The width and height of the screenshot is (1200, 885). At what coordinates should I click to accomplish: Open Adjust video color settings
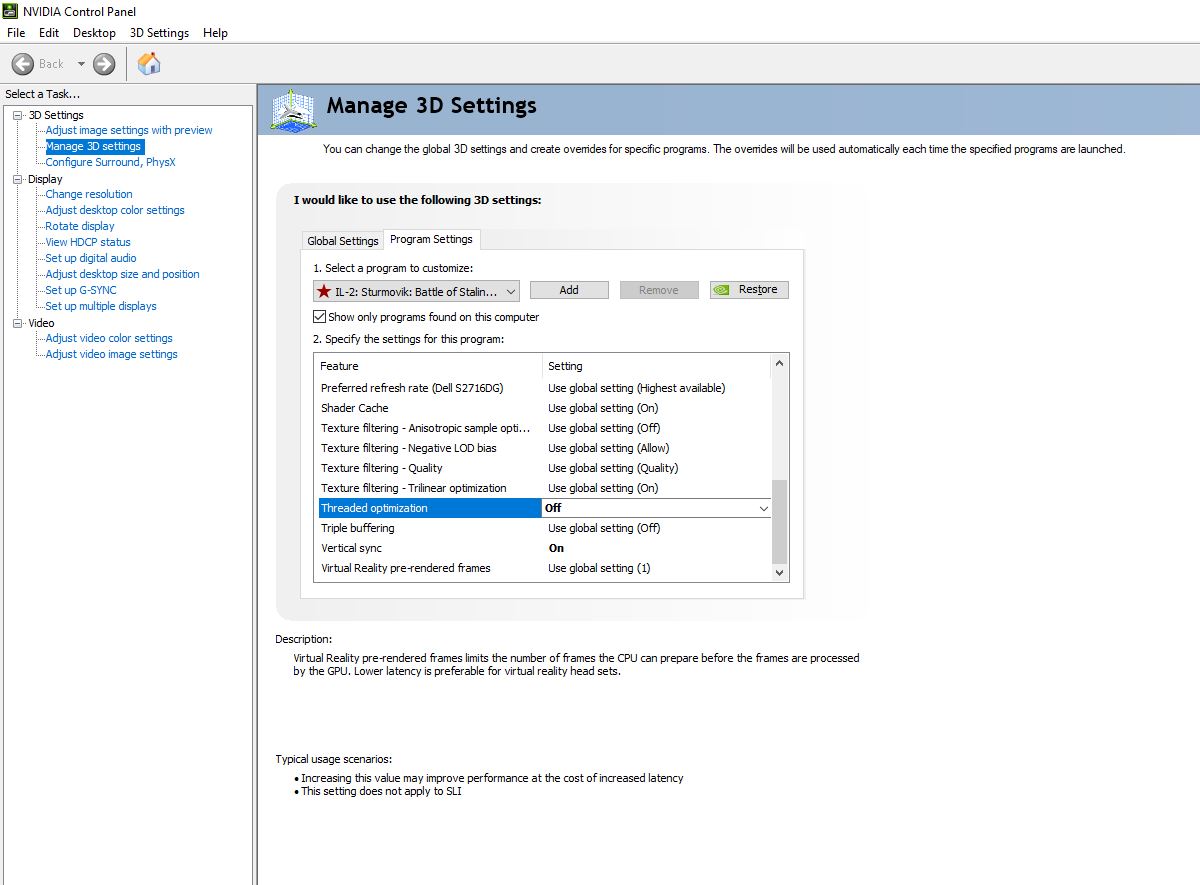tap(109, 338)
